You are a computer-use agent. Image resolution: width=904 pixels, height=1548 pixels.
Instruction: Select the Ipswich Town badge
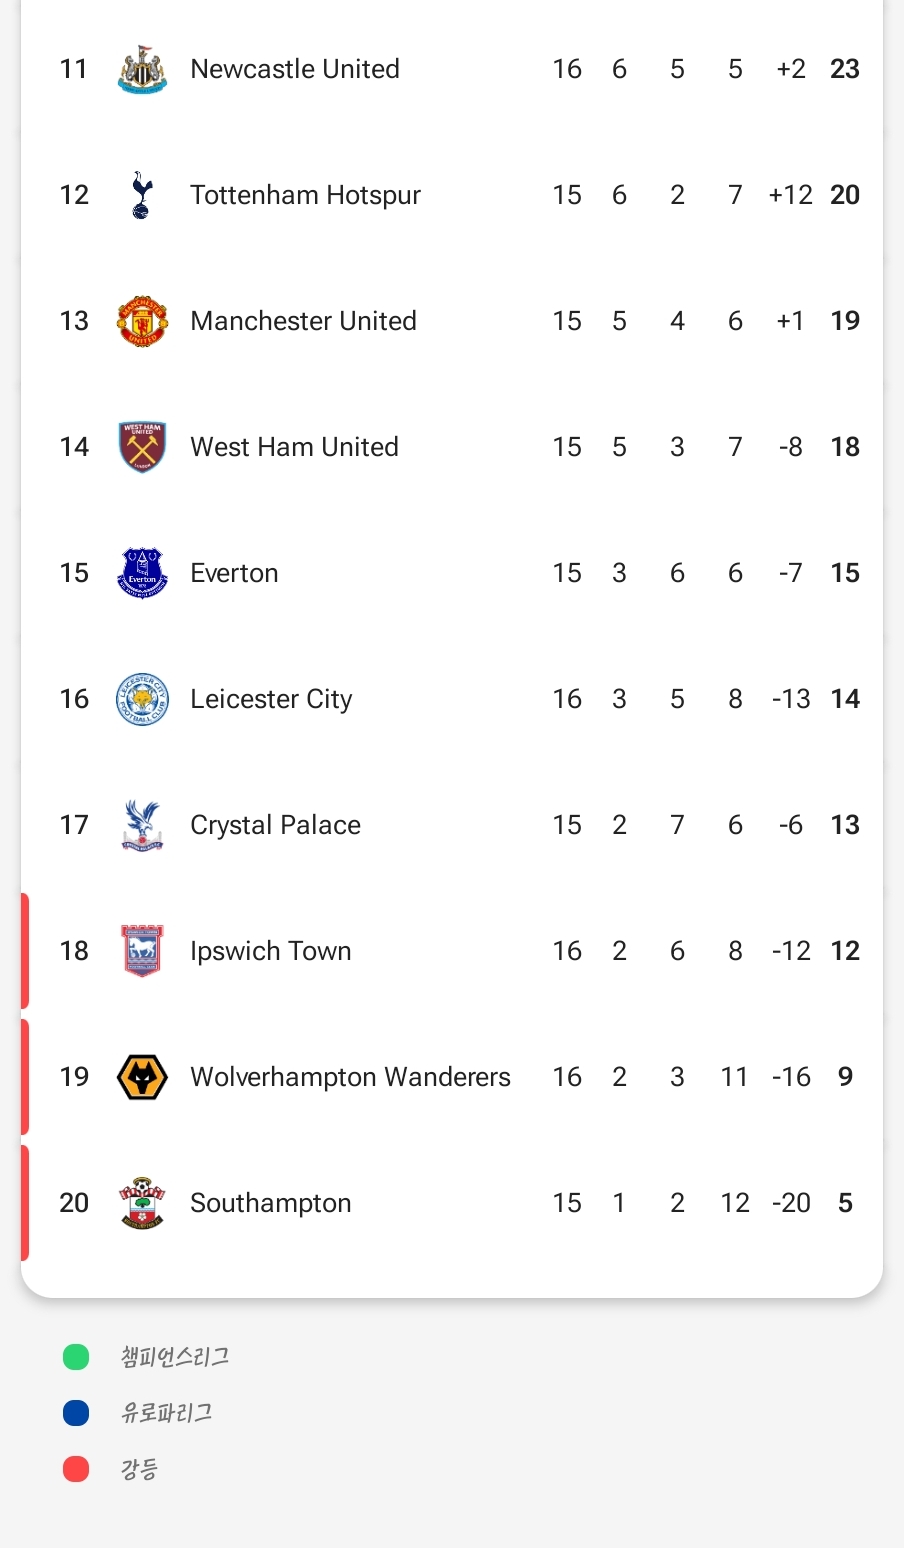click(142, 951)
